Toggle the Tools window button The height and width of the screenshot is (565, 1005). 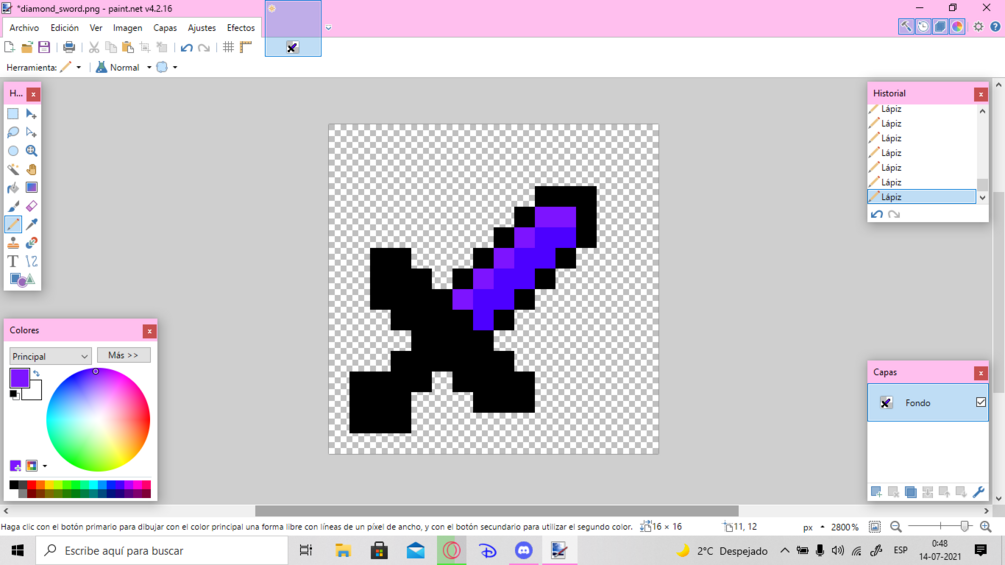pos(906,26)
